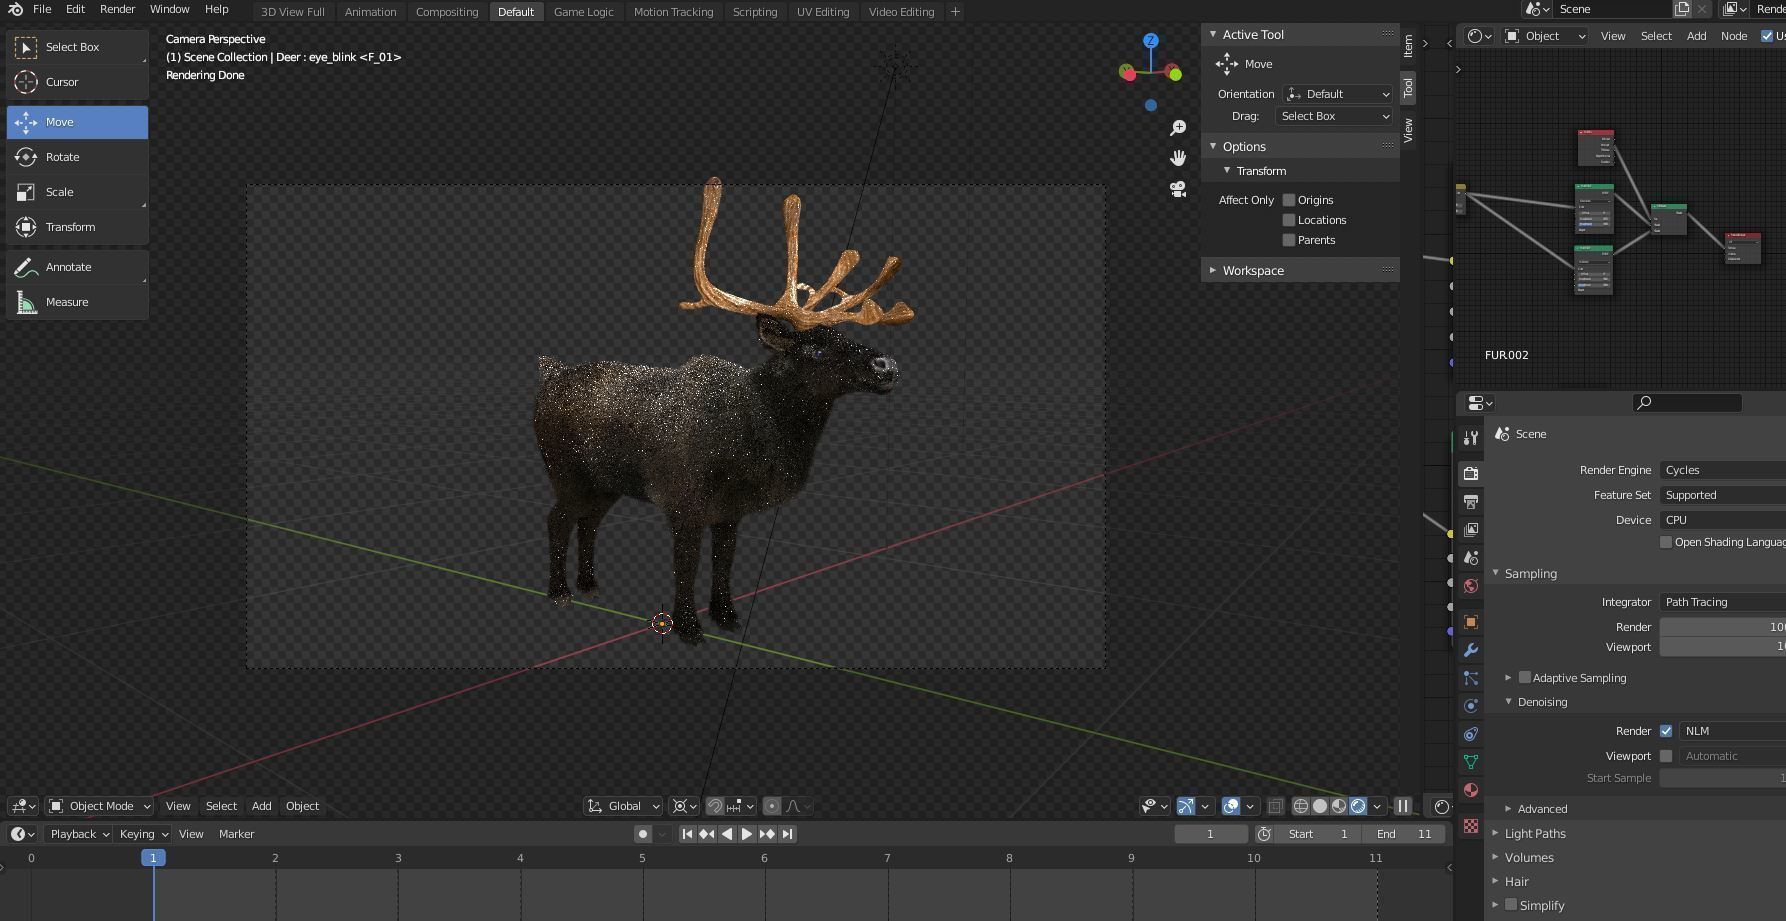Toggle camera view with camera icon
1786x921 pixels.
click(1178, 189)
